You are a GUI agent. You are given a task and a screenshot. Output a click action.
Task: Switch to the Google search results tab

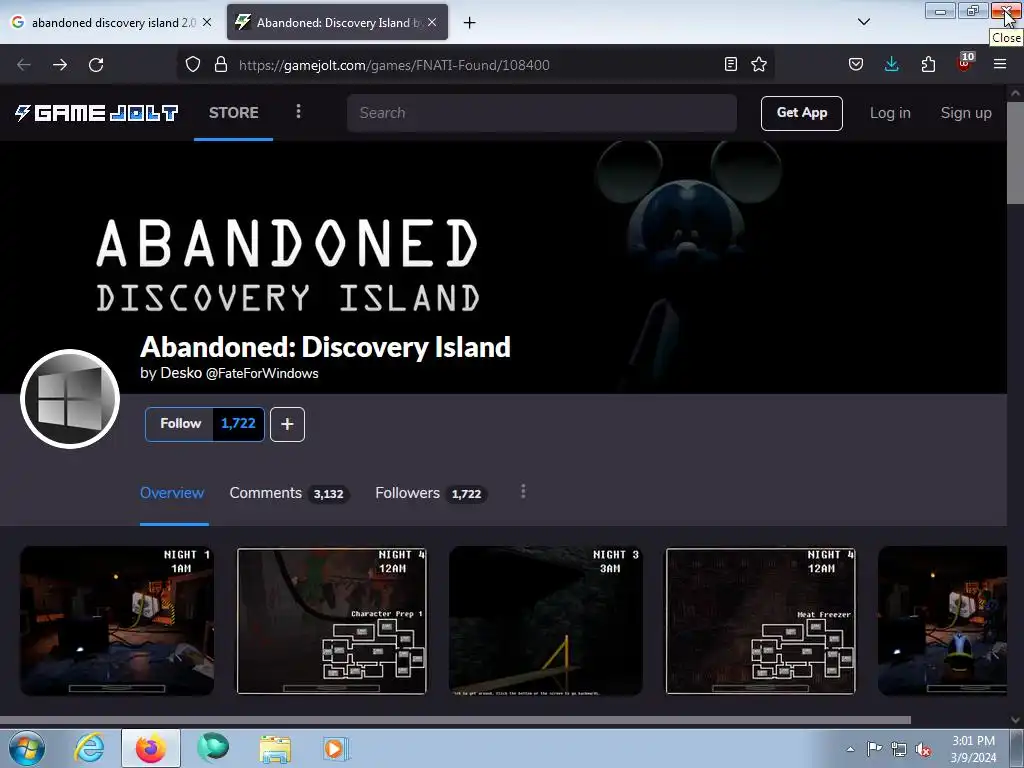111,22
